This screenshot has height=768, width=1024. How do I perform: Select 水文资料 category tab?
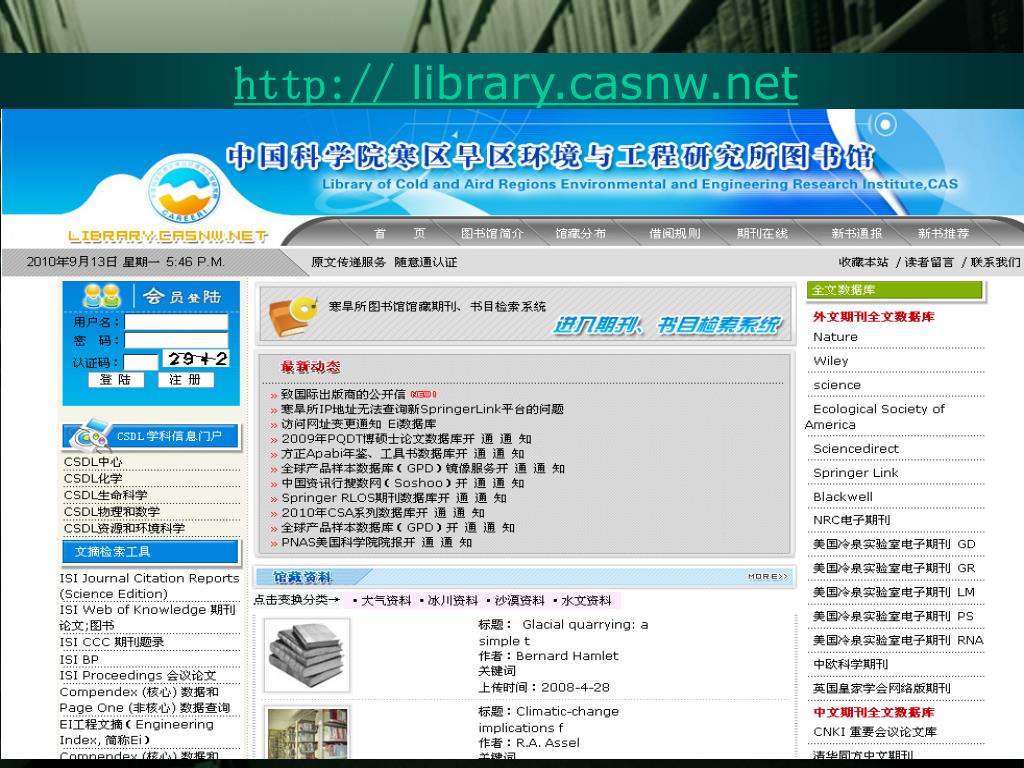[x=586, y=601]
